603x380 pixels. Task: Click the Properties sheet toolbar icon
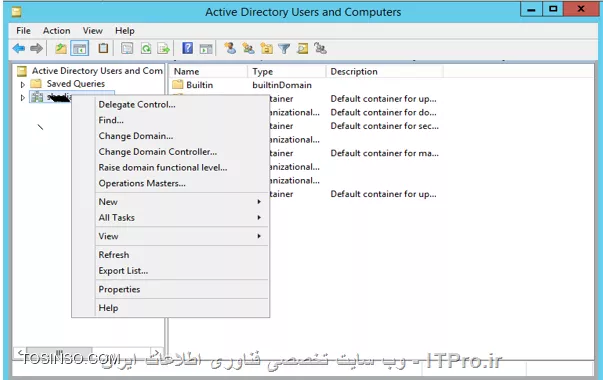127,48
